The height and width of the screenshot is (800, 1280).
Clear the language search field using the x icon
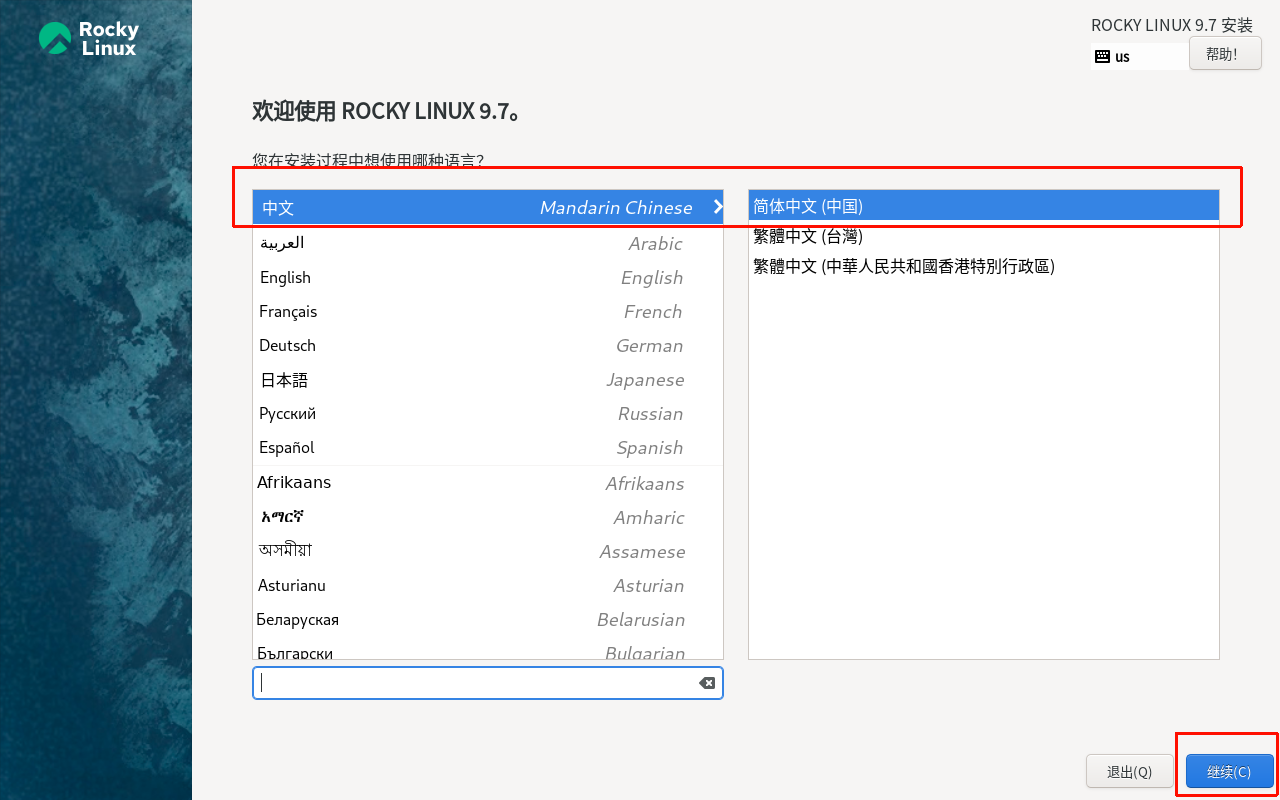(707, 683)
